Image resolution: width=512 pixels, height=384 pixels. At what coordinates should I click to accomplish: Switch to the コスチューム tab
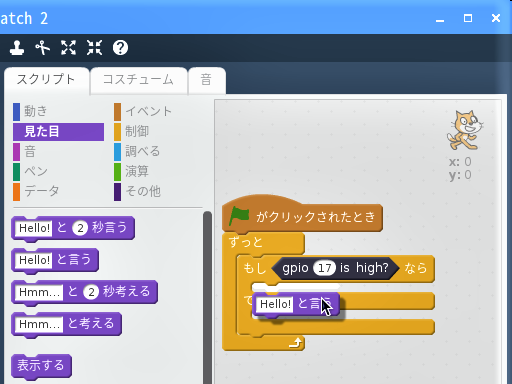(138, 80)
